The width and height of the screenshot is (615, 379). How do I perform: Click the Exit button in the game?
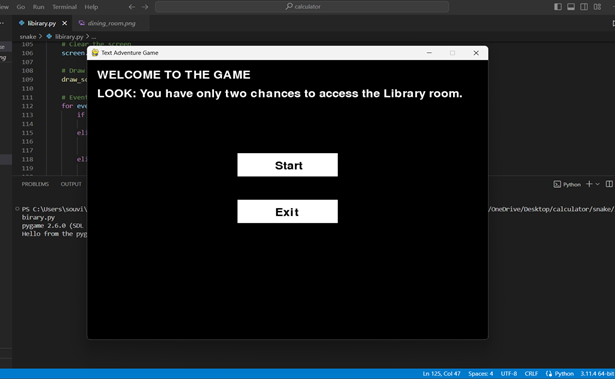point(287,211)
